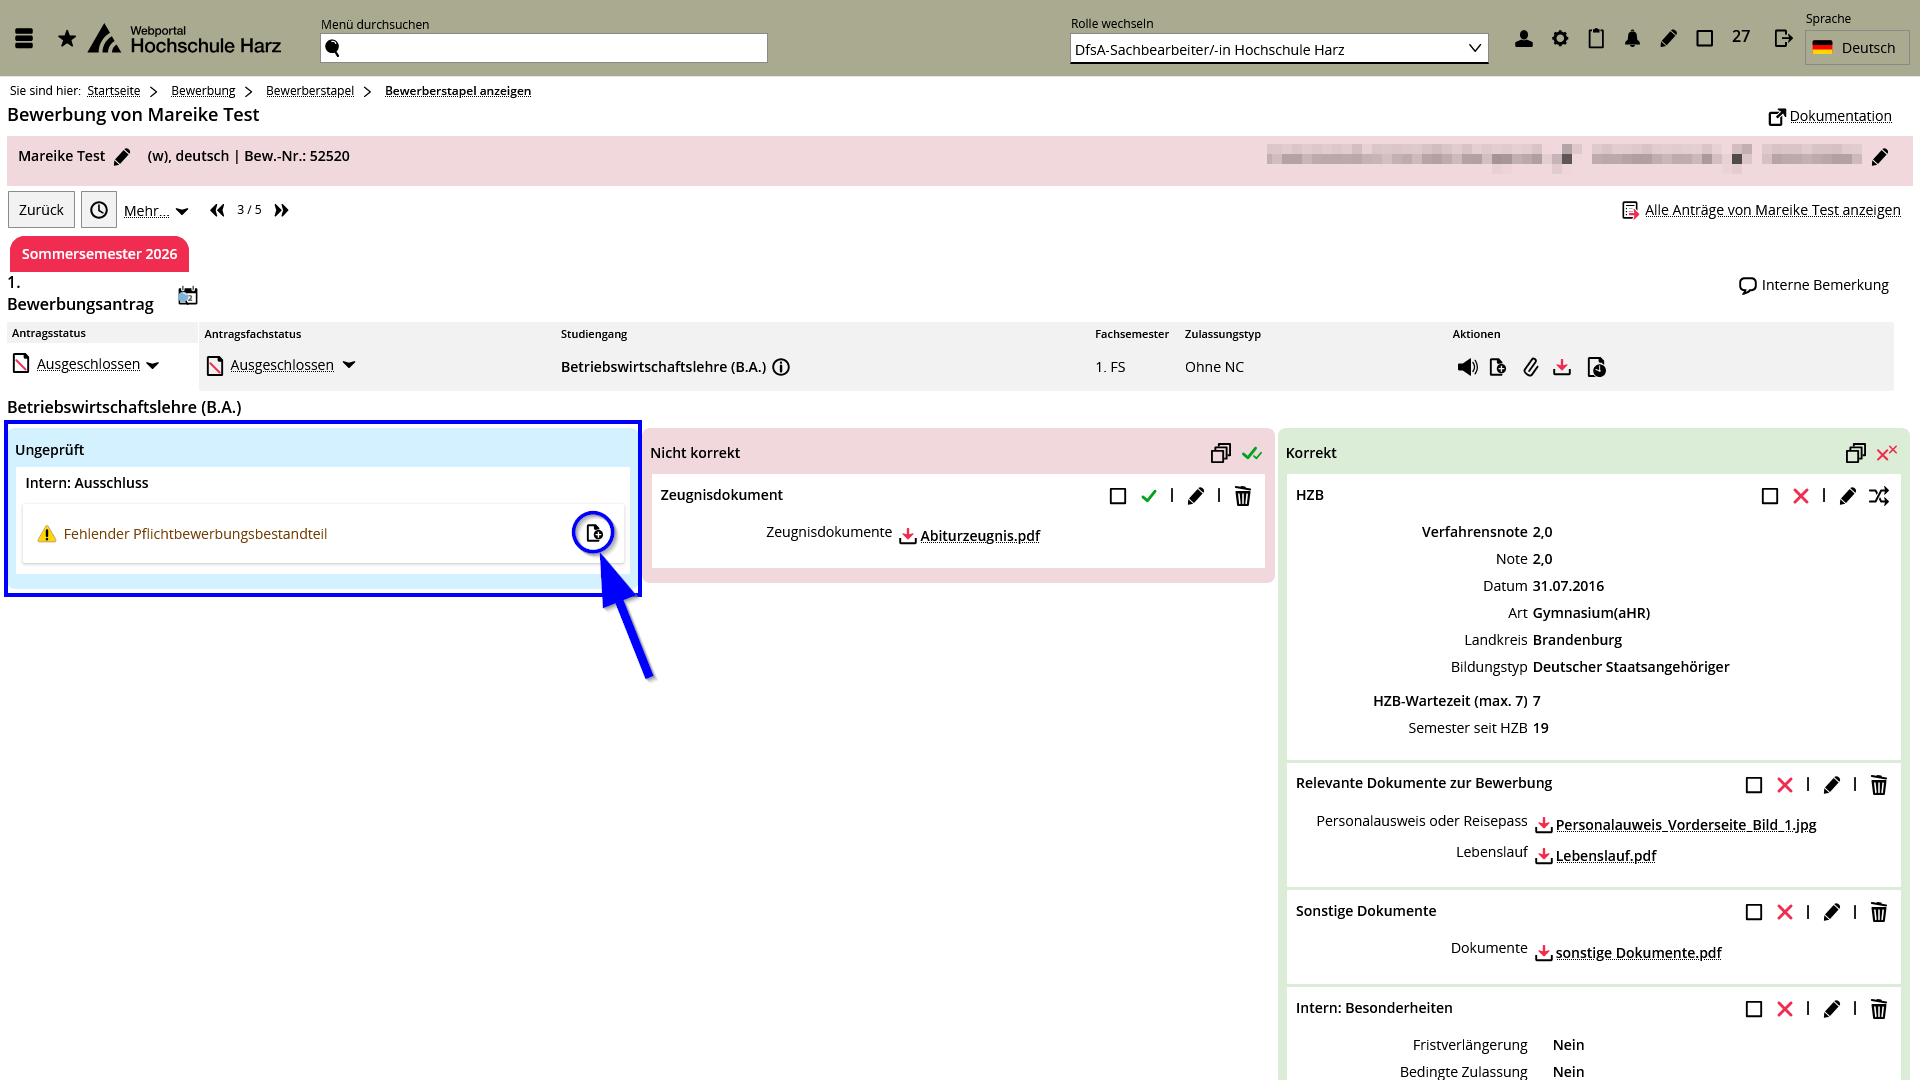1920x1080 pixels.
Task: Select the Sonstige Dokumente checkbox
Action: point(1753,912)
